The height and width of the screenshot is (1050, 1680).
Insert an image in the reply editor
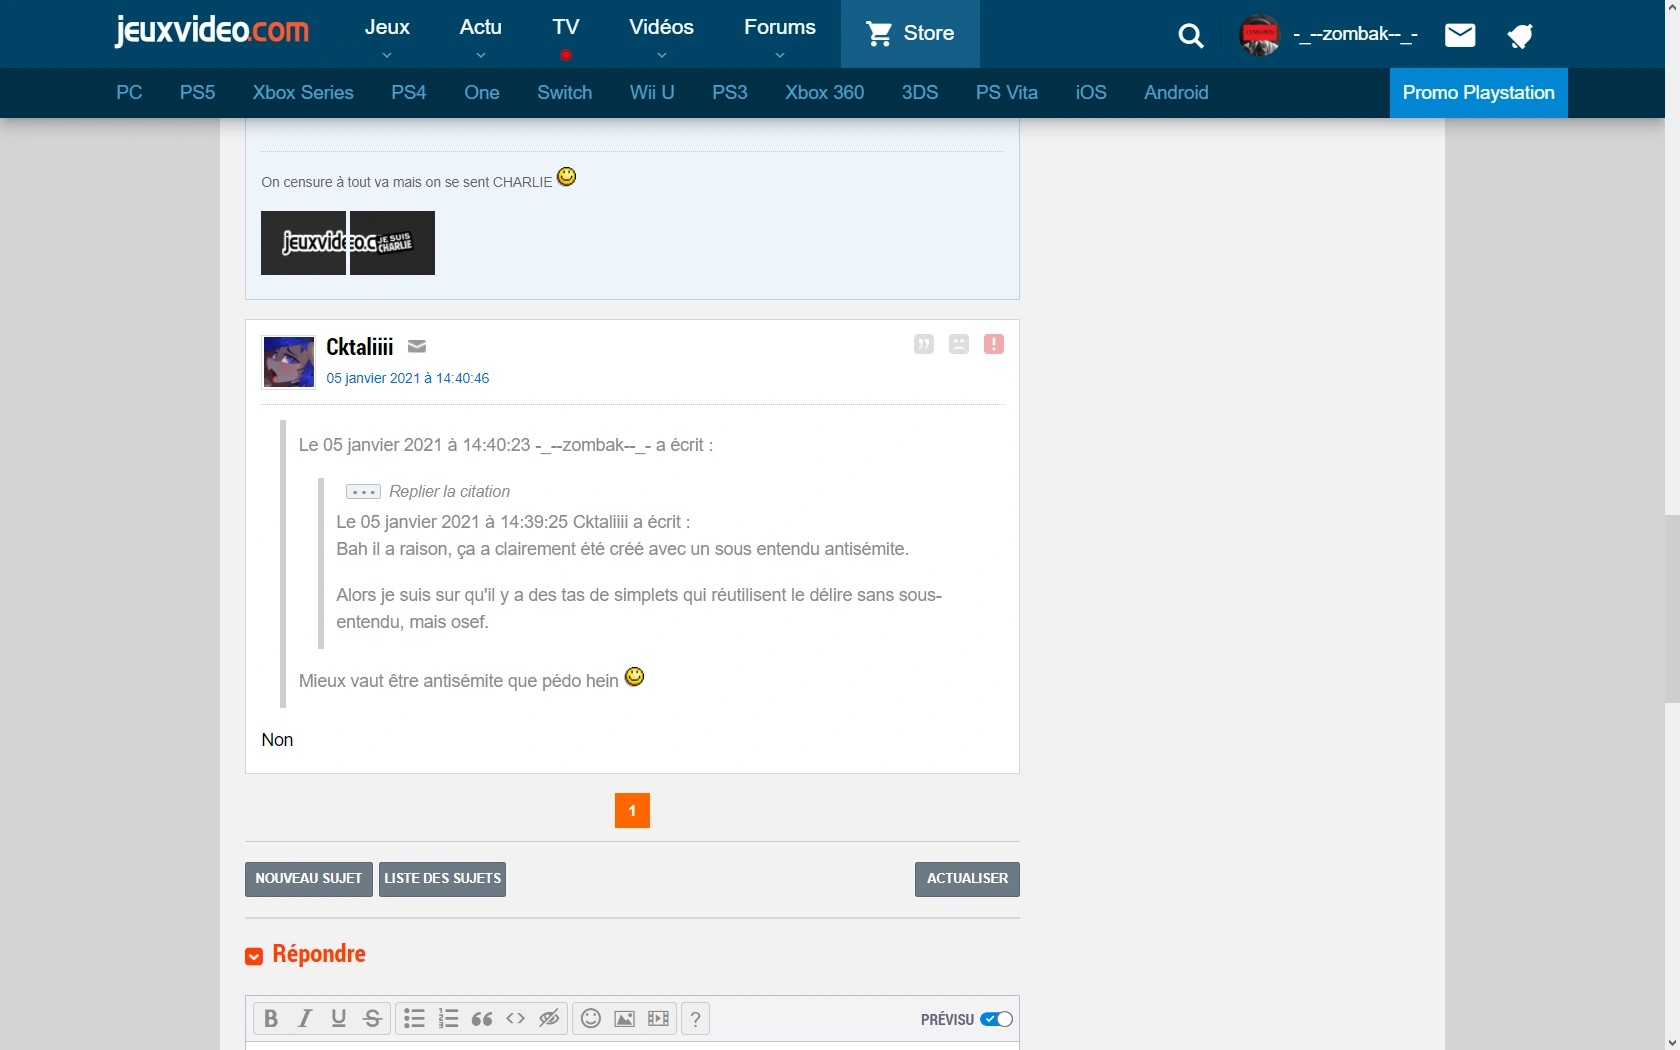(624, 1019)
